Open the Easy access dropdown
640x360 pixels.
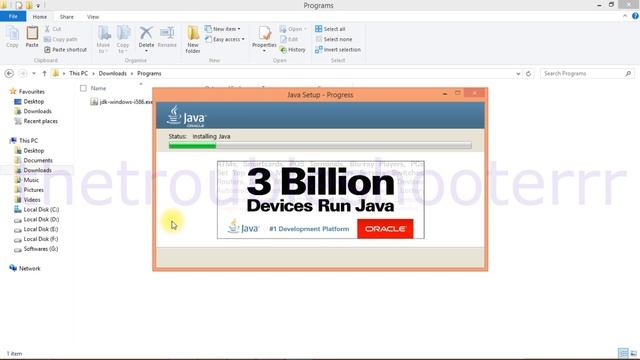point(224,39)
